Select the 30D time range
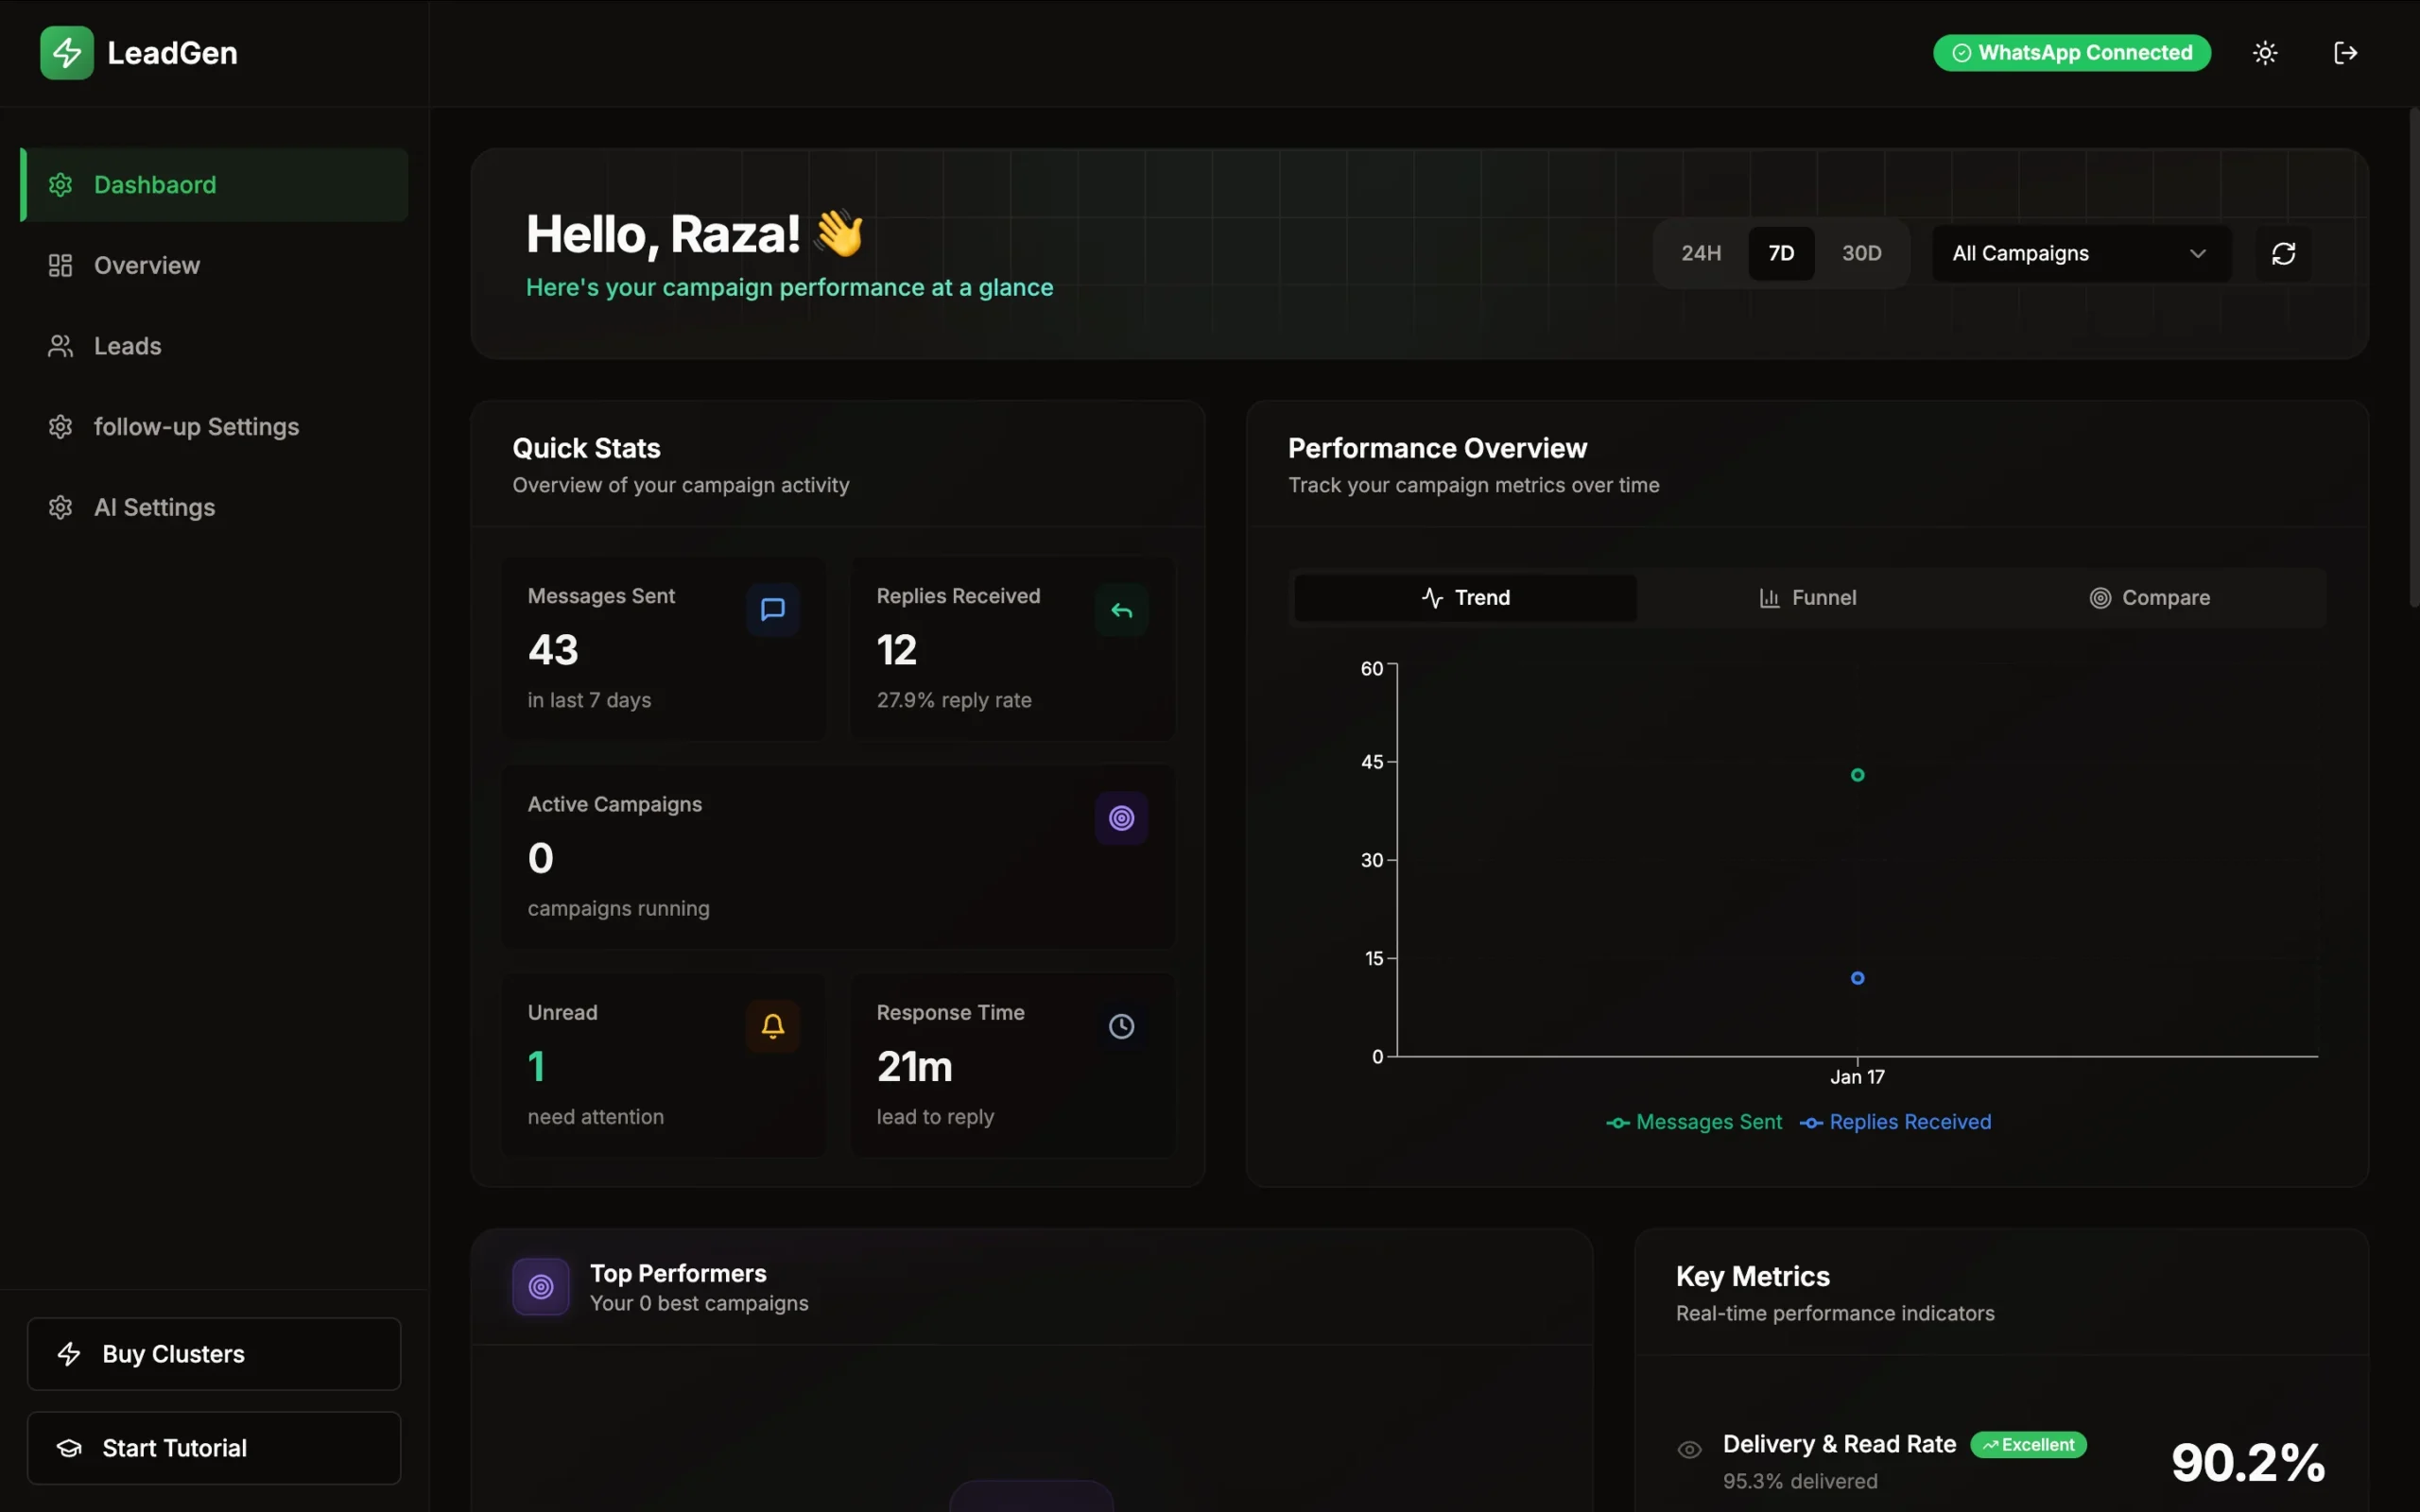This screenshot has height=1512, width=2420. (1861, 254)
